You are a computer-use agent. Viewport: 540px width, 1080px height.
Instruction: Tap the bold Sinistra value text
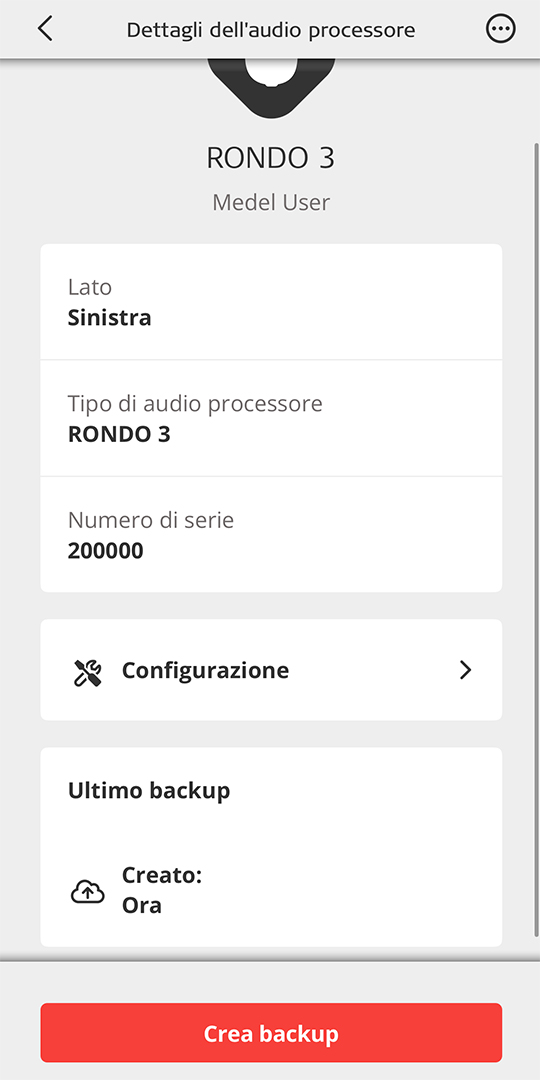click(110, 318)
